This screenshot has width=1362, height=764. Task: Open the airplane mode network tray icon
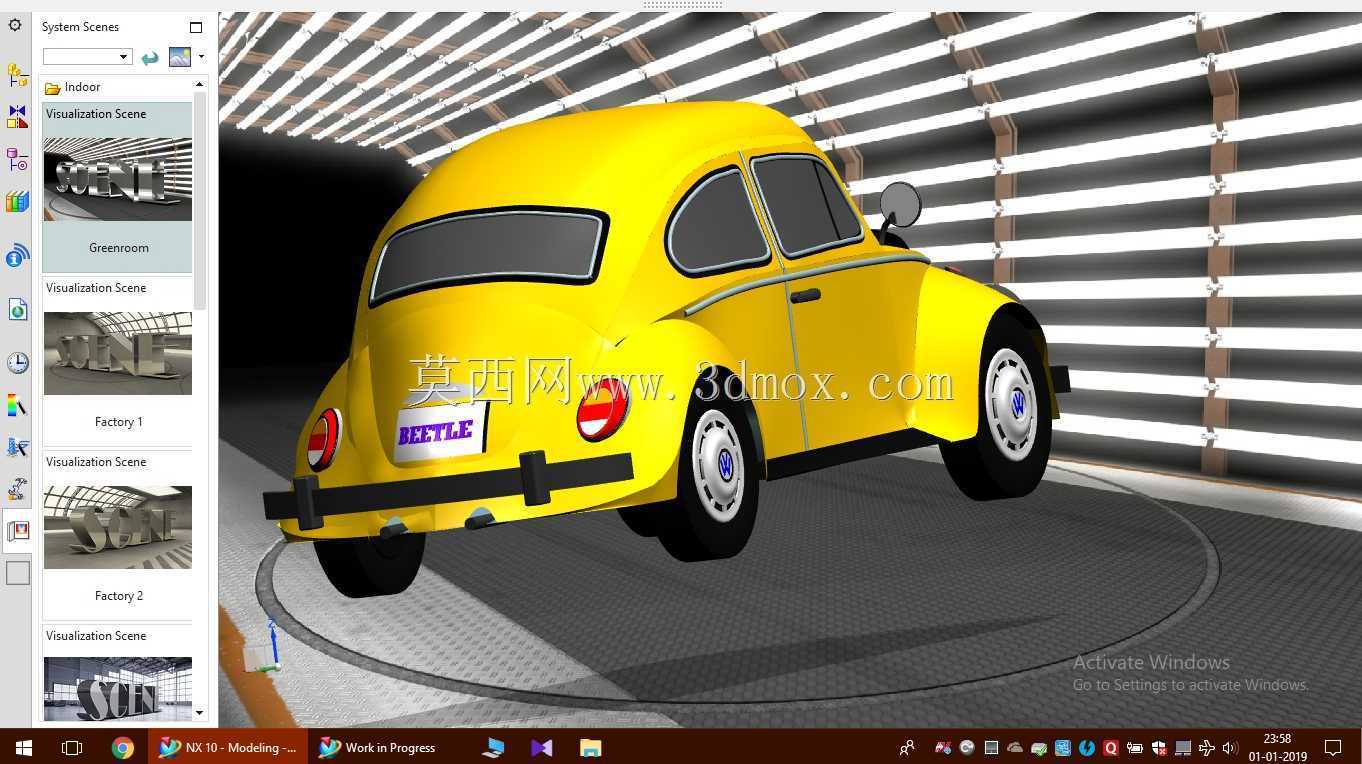pos(1207,747)
